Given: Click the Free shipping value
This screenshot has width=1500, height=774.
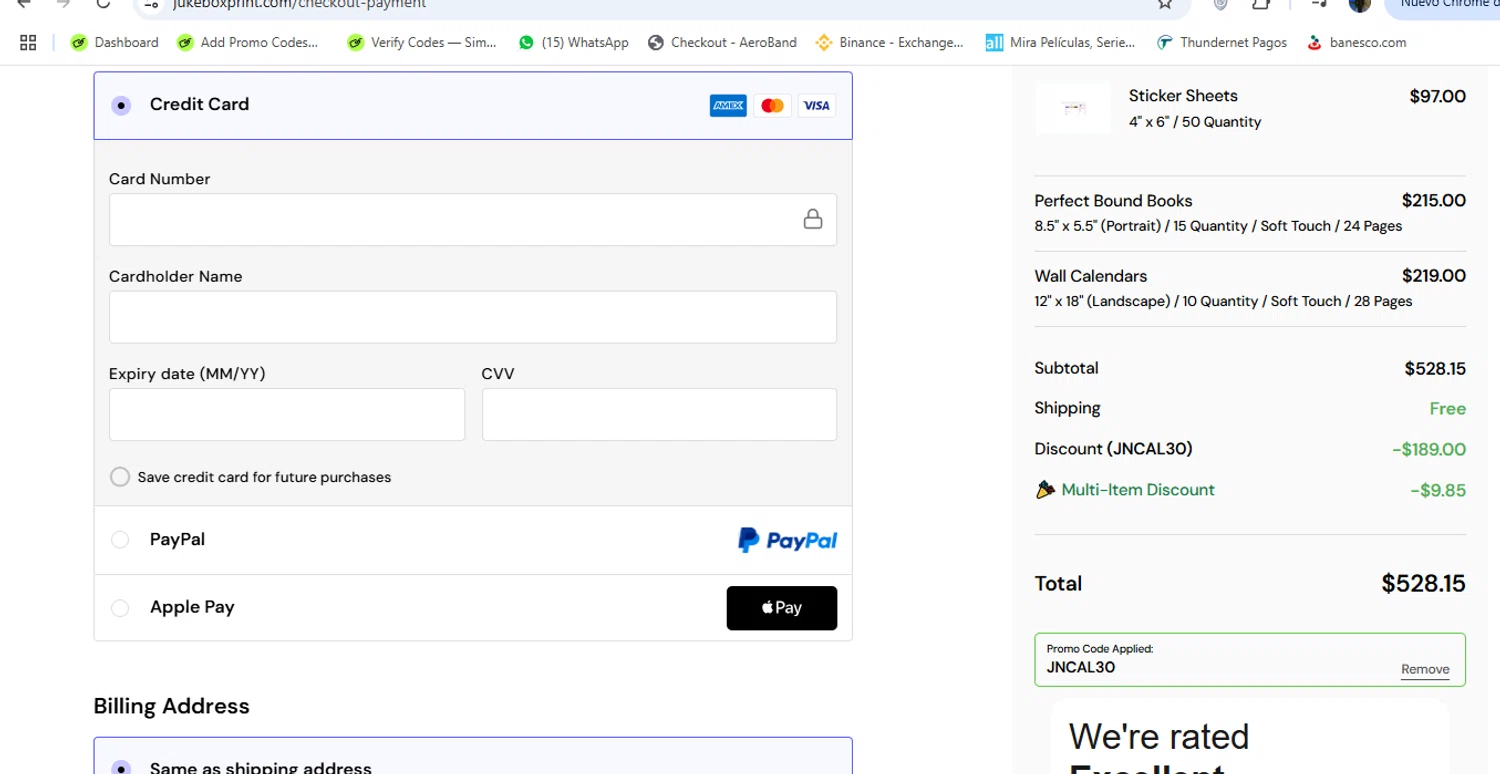Looking at the screenshot, I should [1447, 409].
